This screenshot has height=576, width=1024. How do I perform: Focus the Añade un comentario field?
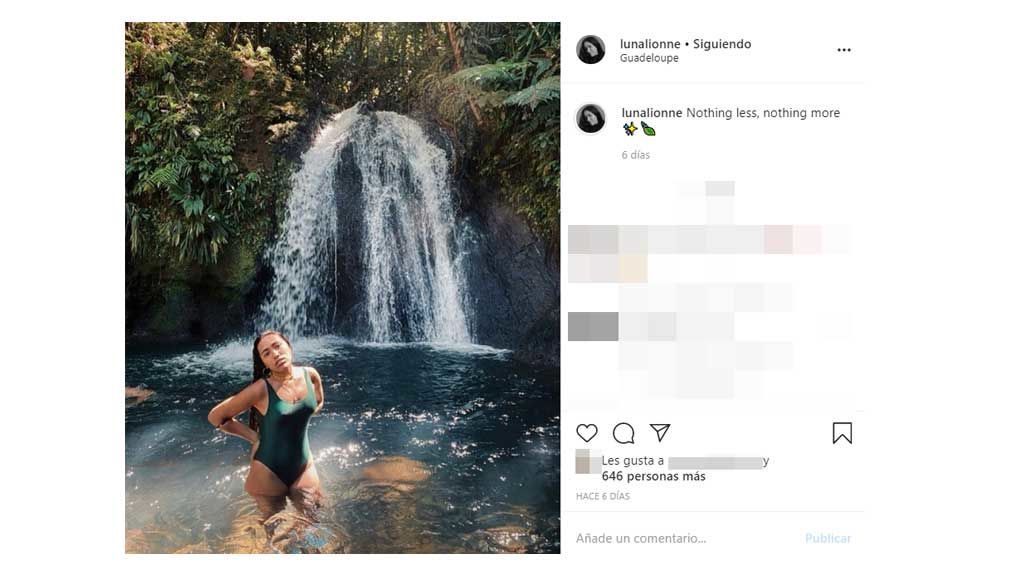(686, 538)
